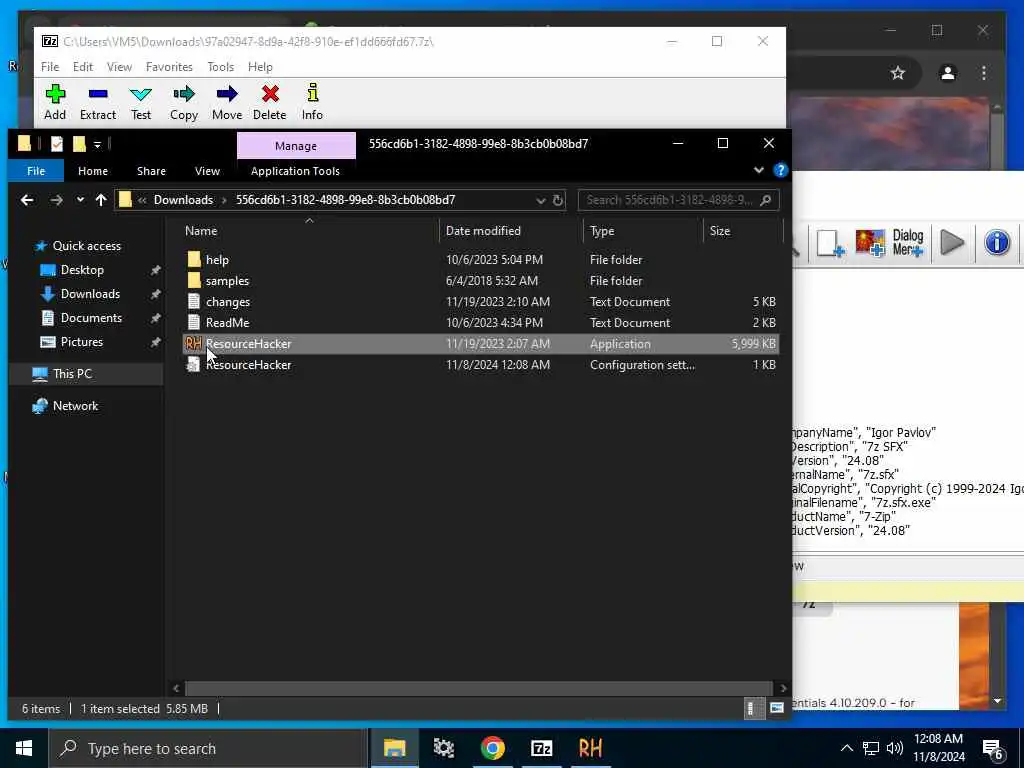The image size is (1024, 768).
Task: Click Resource Hacker info icon
Action: coord(997,243)
